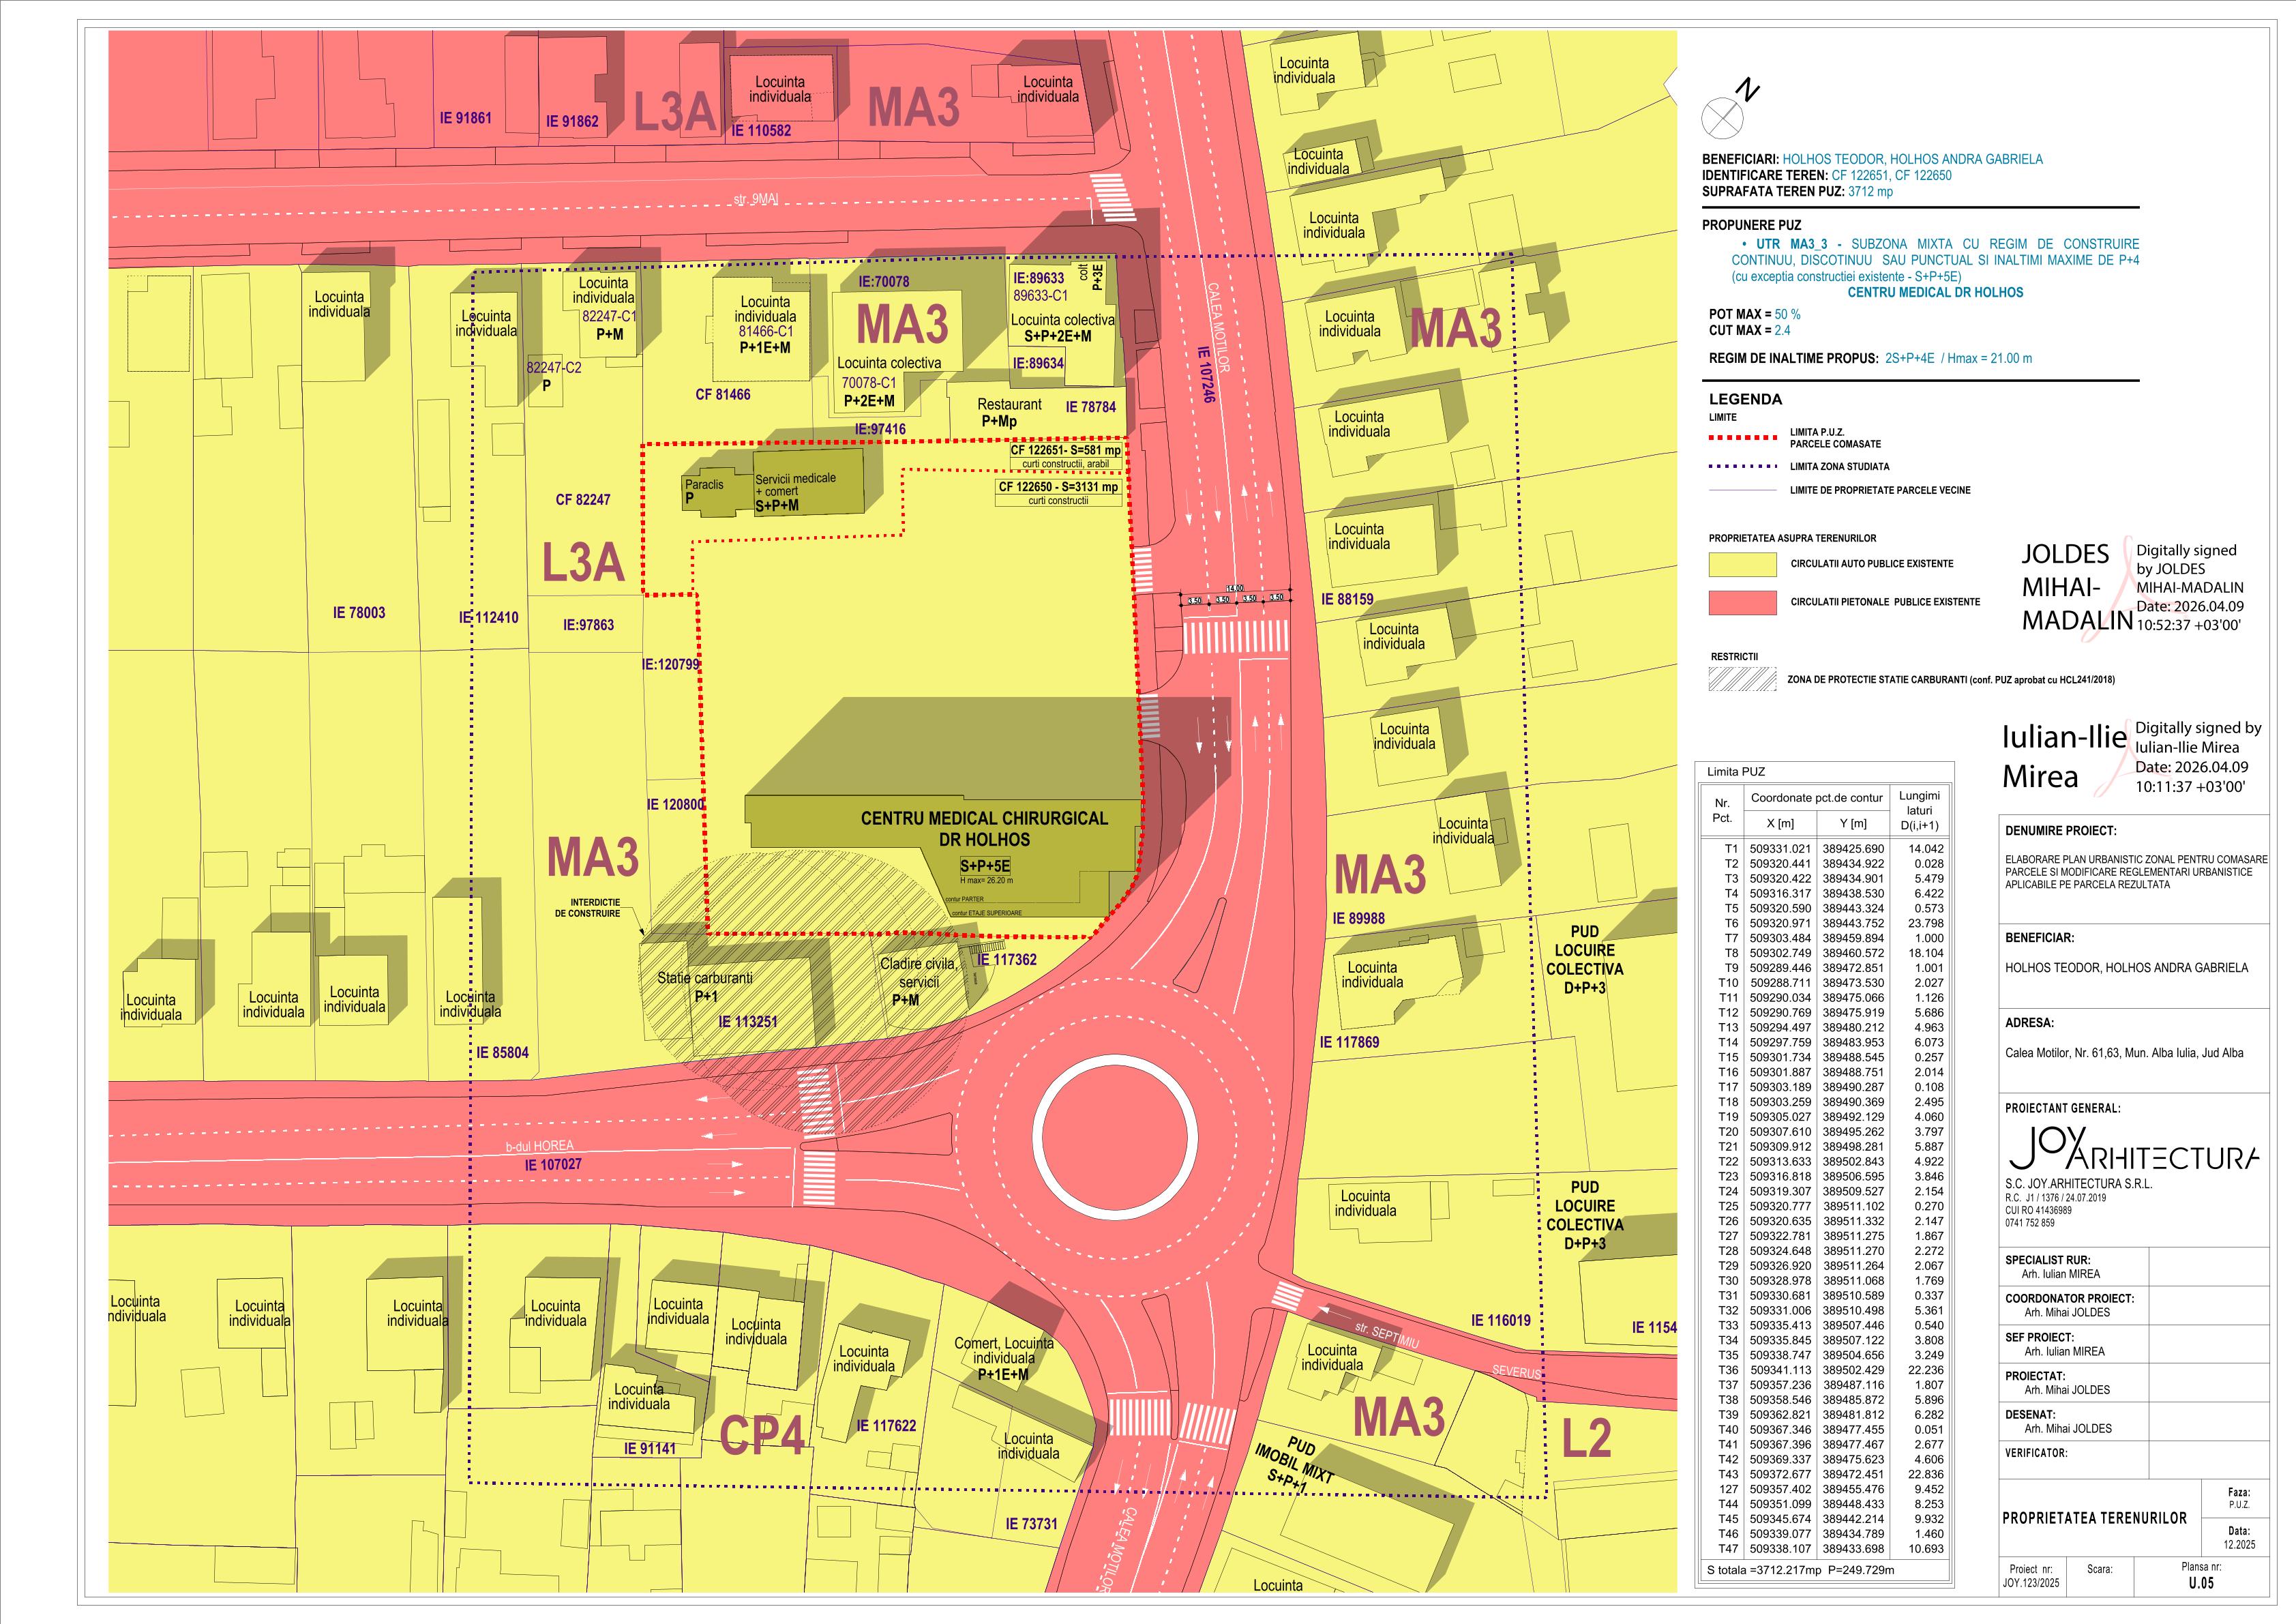The width and height of the screenshot is (2296, 1624).
Task: Click the JOY ARHITECTURA logo
Action: point(2133,1149)
